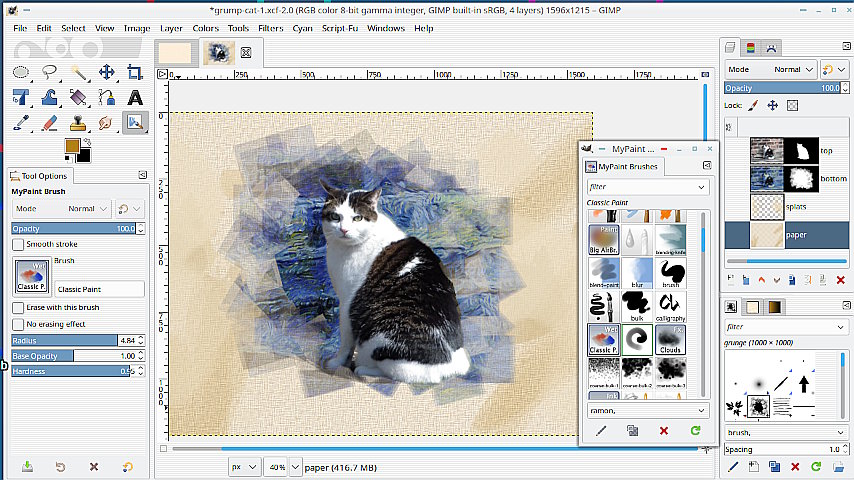
Task: Check the Erase with this brush option
Action: [18, 308]
